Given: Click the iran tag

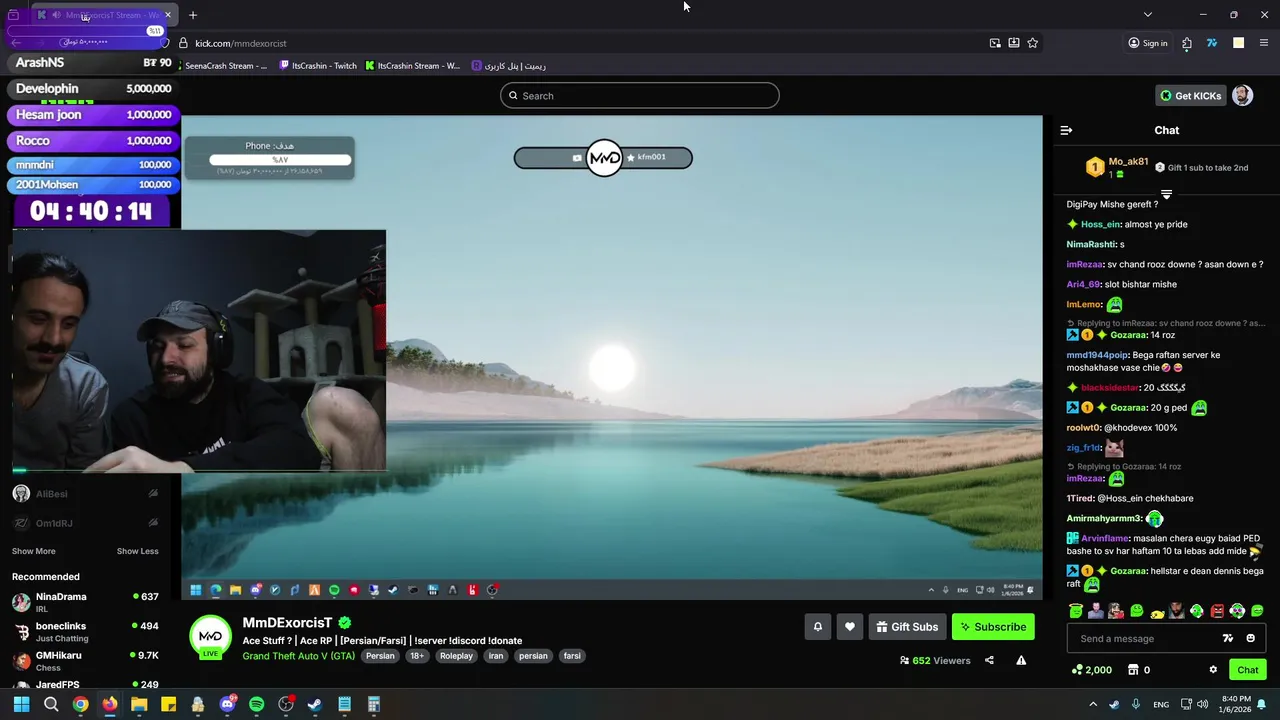Looking at the screenshot, I should coord(496,656).
